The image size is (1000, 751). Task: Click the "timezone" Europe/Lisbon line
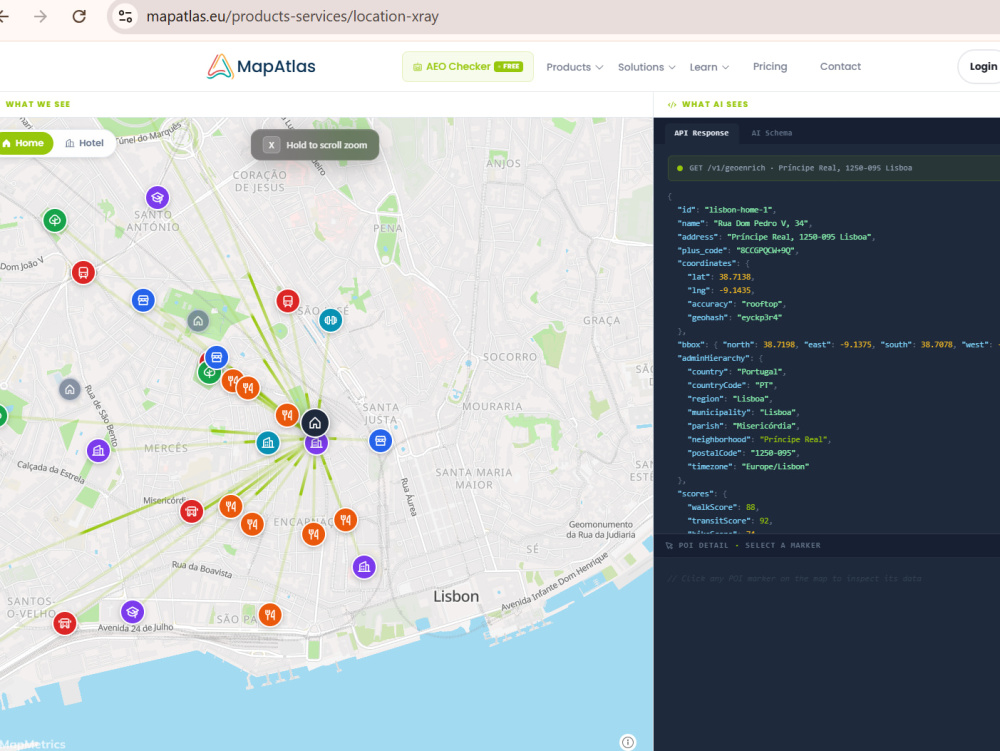749,467
